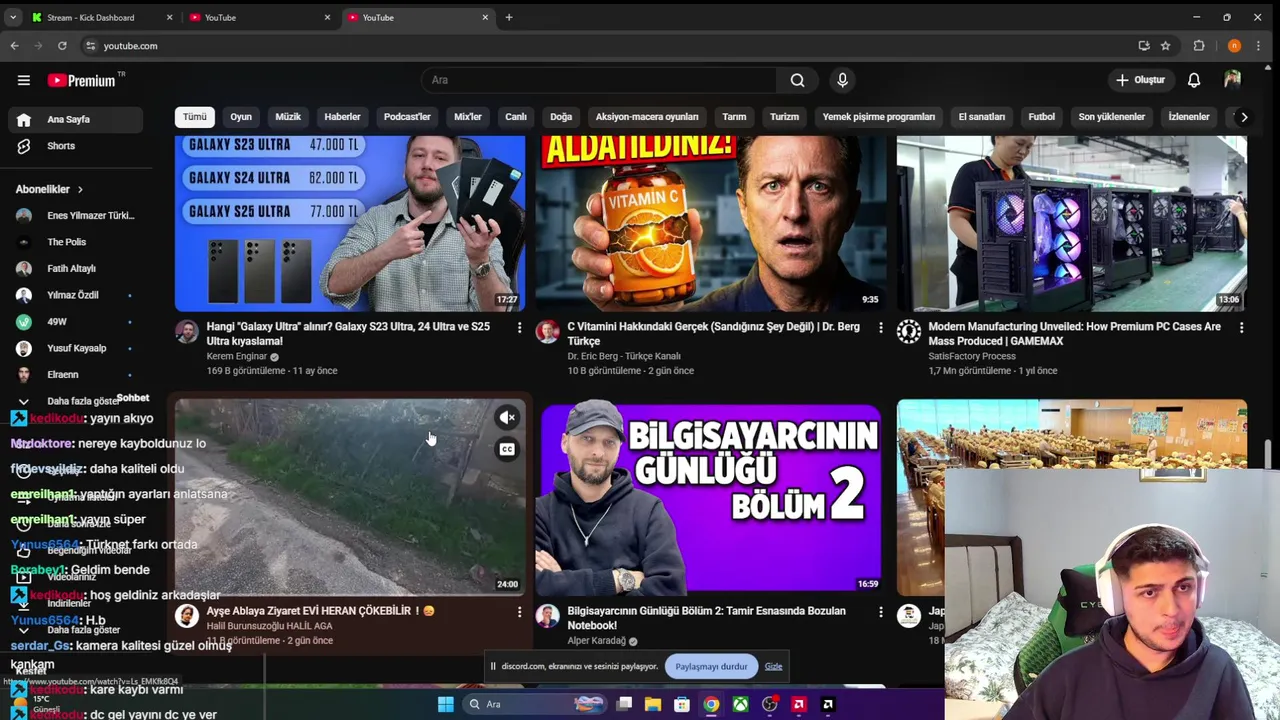Viewport: 1280px width, 720px height.
Task: Open Chrome profile orange avatar
Action: 1234,46
